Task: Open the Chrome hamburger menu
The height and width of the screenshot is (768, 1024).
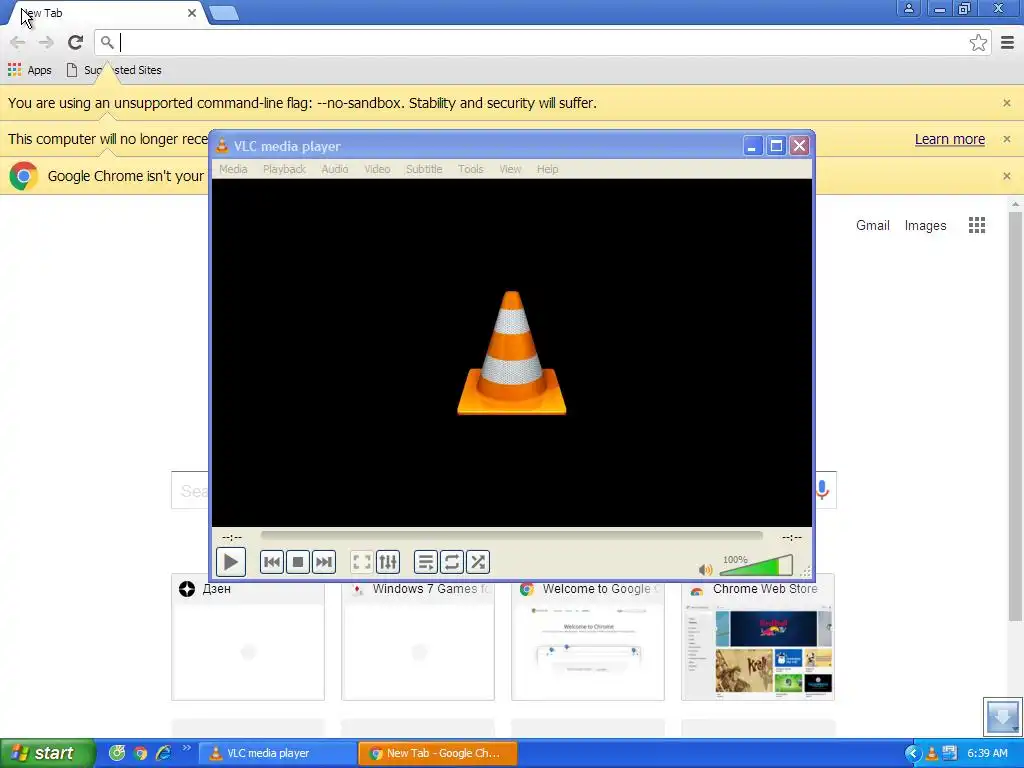Action: (1007, 42)
